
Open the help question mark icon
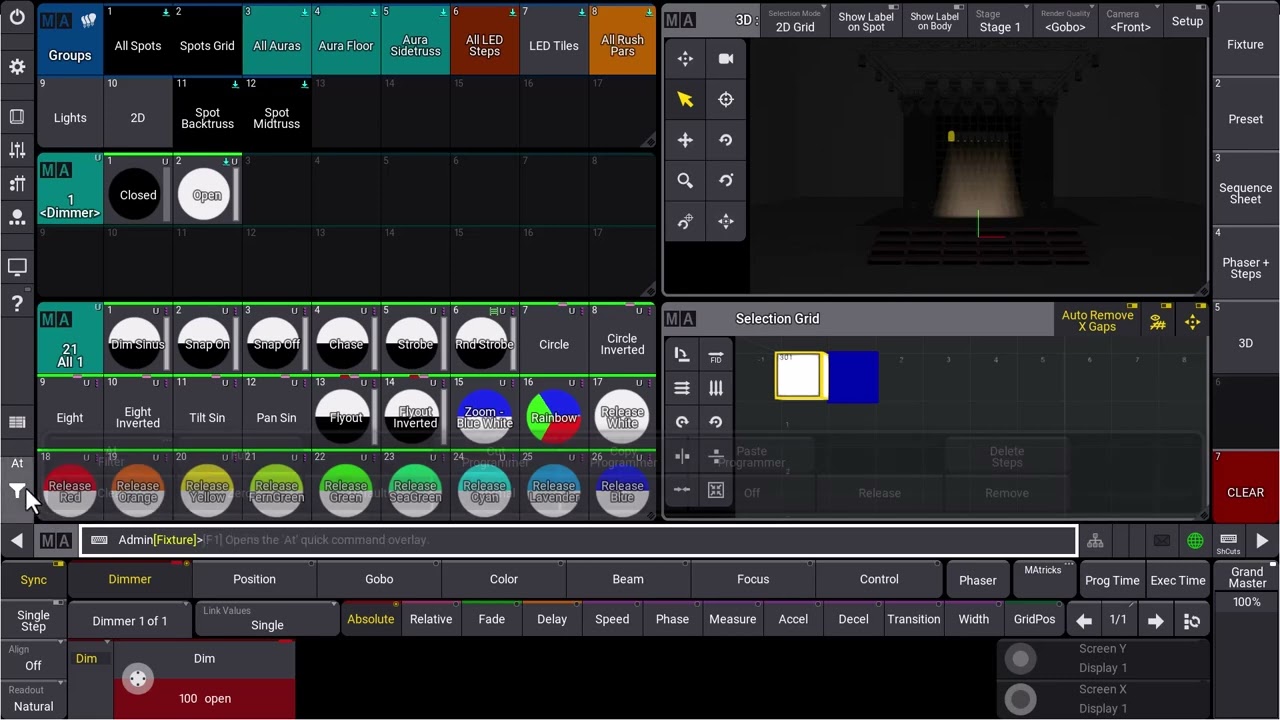tap(17, 304)
